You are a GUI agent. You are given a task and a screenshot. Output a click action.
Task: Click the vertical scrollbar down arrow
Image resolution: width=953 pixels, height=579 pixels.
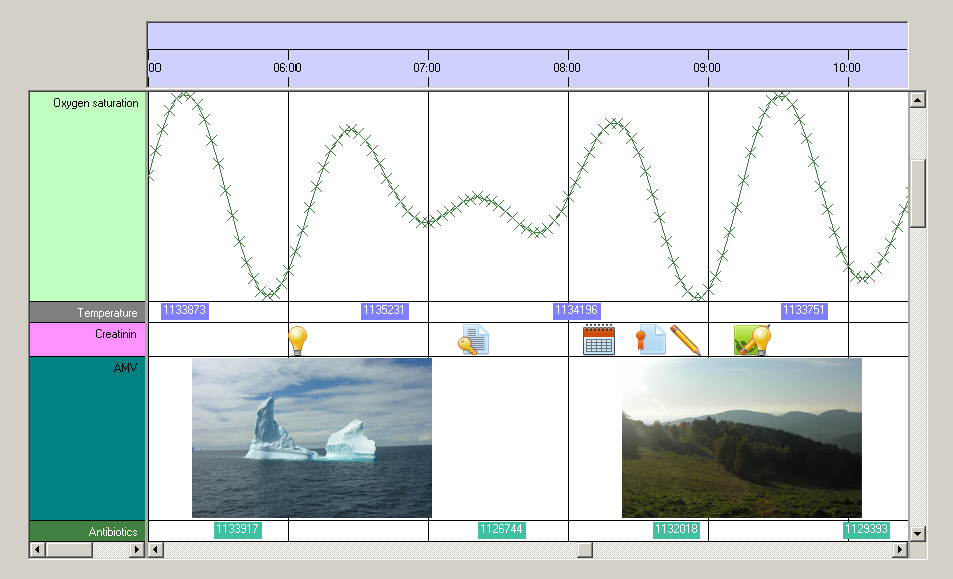(x=917, y=533)
